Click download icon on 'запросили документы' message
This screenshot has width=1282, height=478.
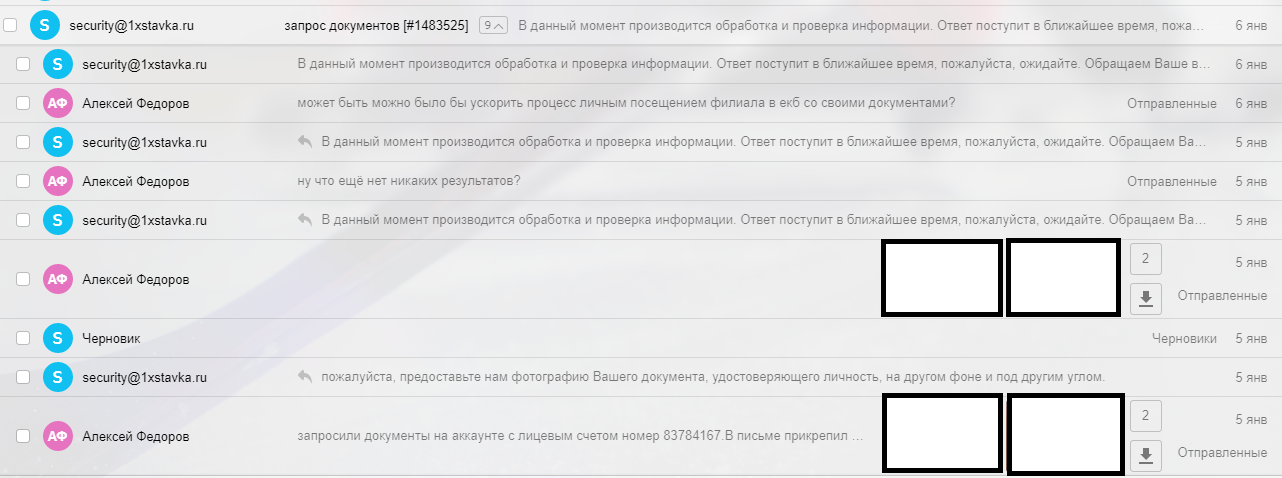click(1145, 456)
